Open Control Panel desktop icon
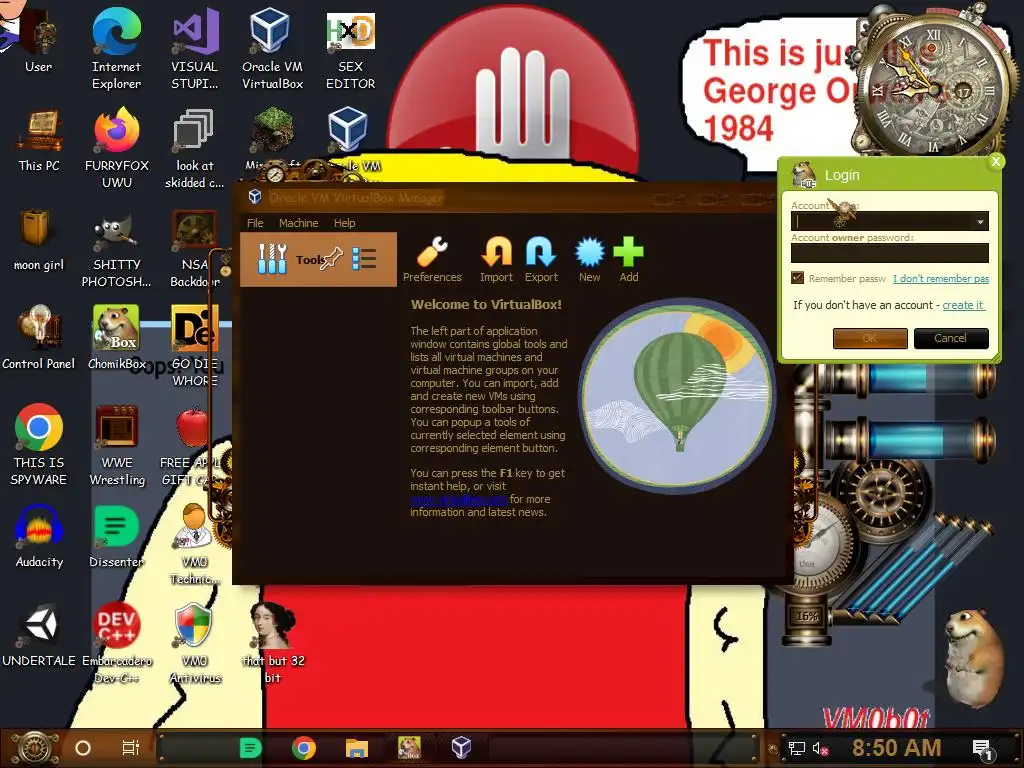Screen dimensions: 1024x768 click(39, 338)
